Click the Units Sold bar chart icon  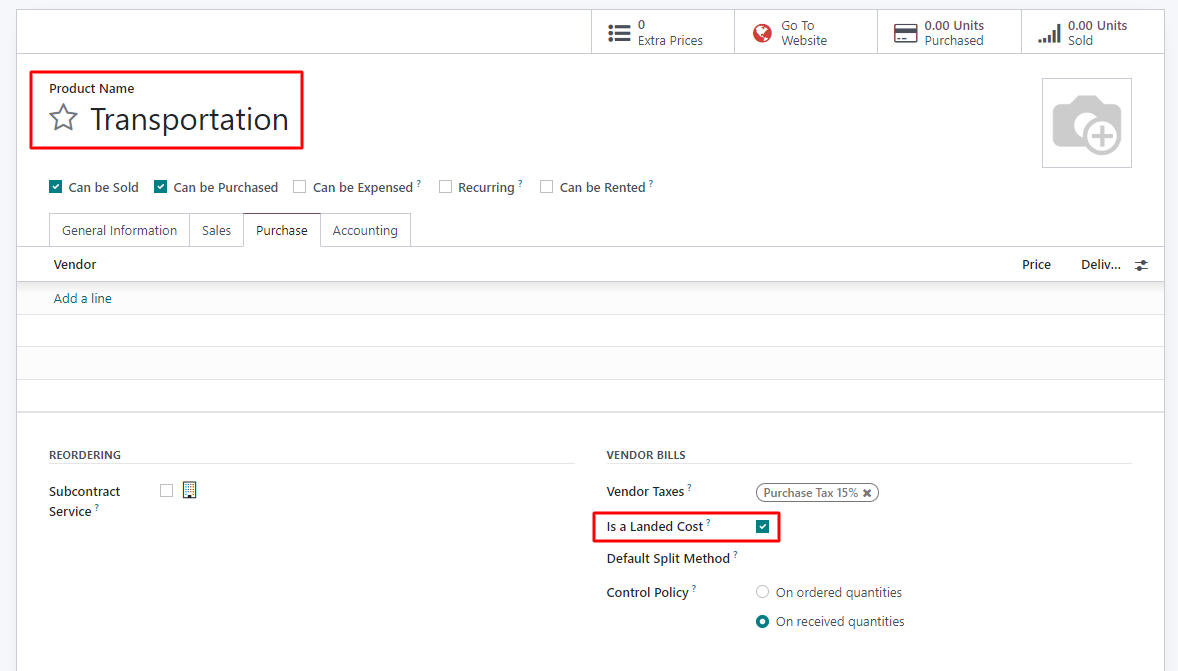(x=1050, y=33)
